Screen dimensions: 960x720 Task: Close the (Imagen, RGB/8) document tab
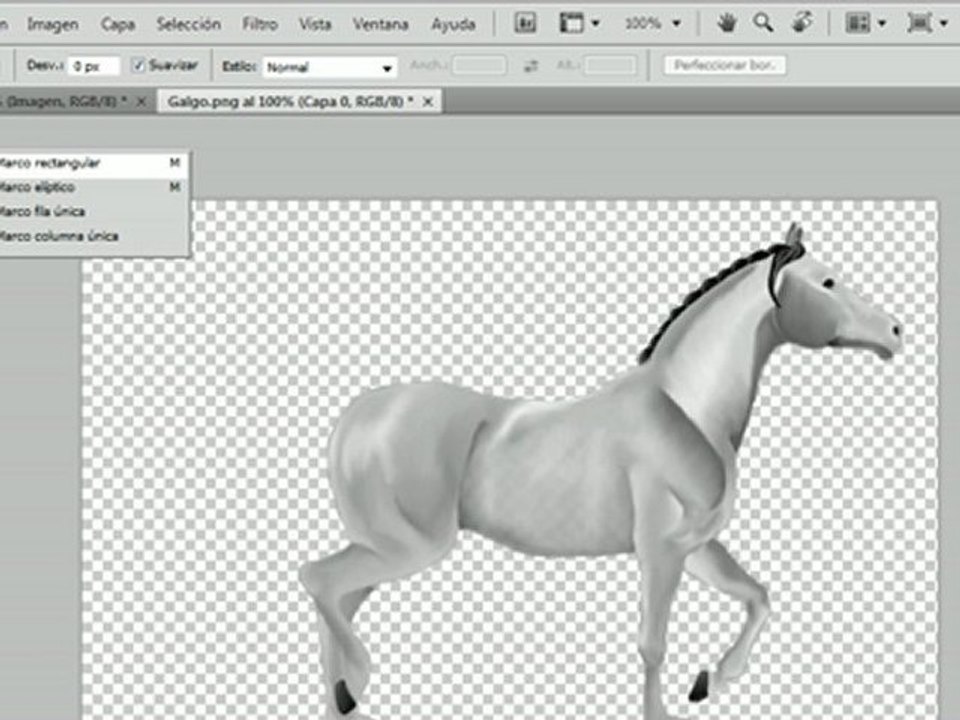[141, 102]
